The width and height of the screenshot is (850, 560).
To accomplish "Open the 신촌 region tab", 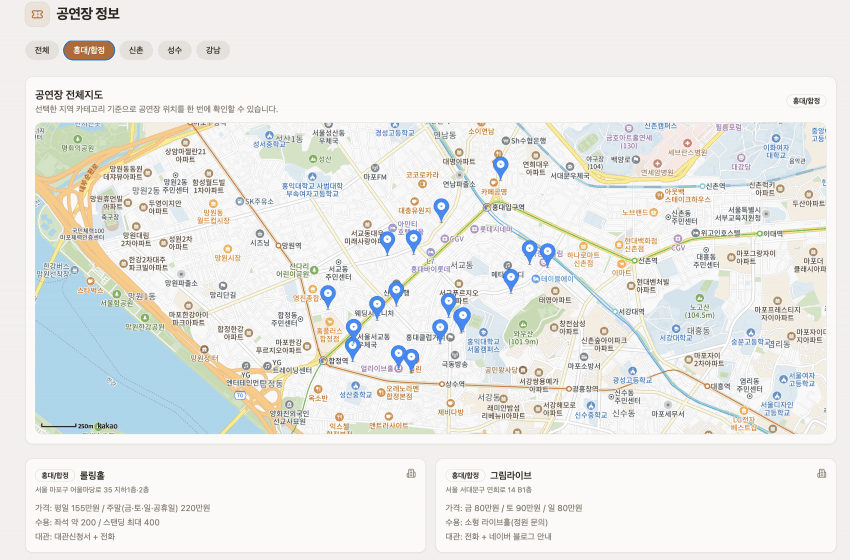I will [136, 50].
